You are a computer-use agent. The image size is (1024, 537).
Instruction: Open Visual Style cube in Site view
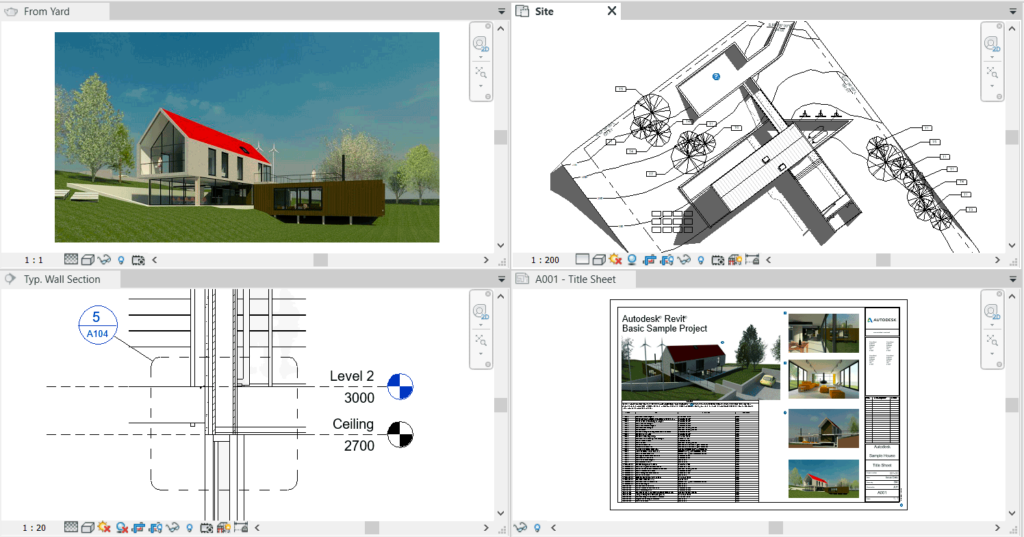click(x=599, y=259)
